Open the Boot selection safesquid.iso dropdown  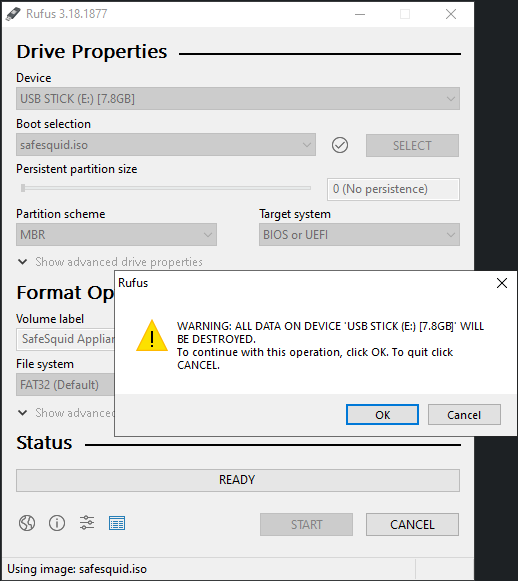166,145
